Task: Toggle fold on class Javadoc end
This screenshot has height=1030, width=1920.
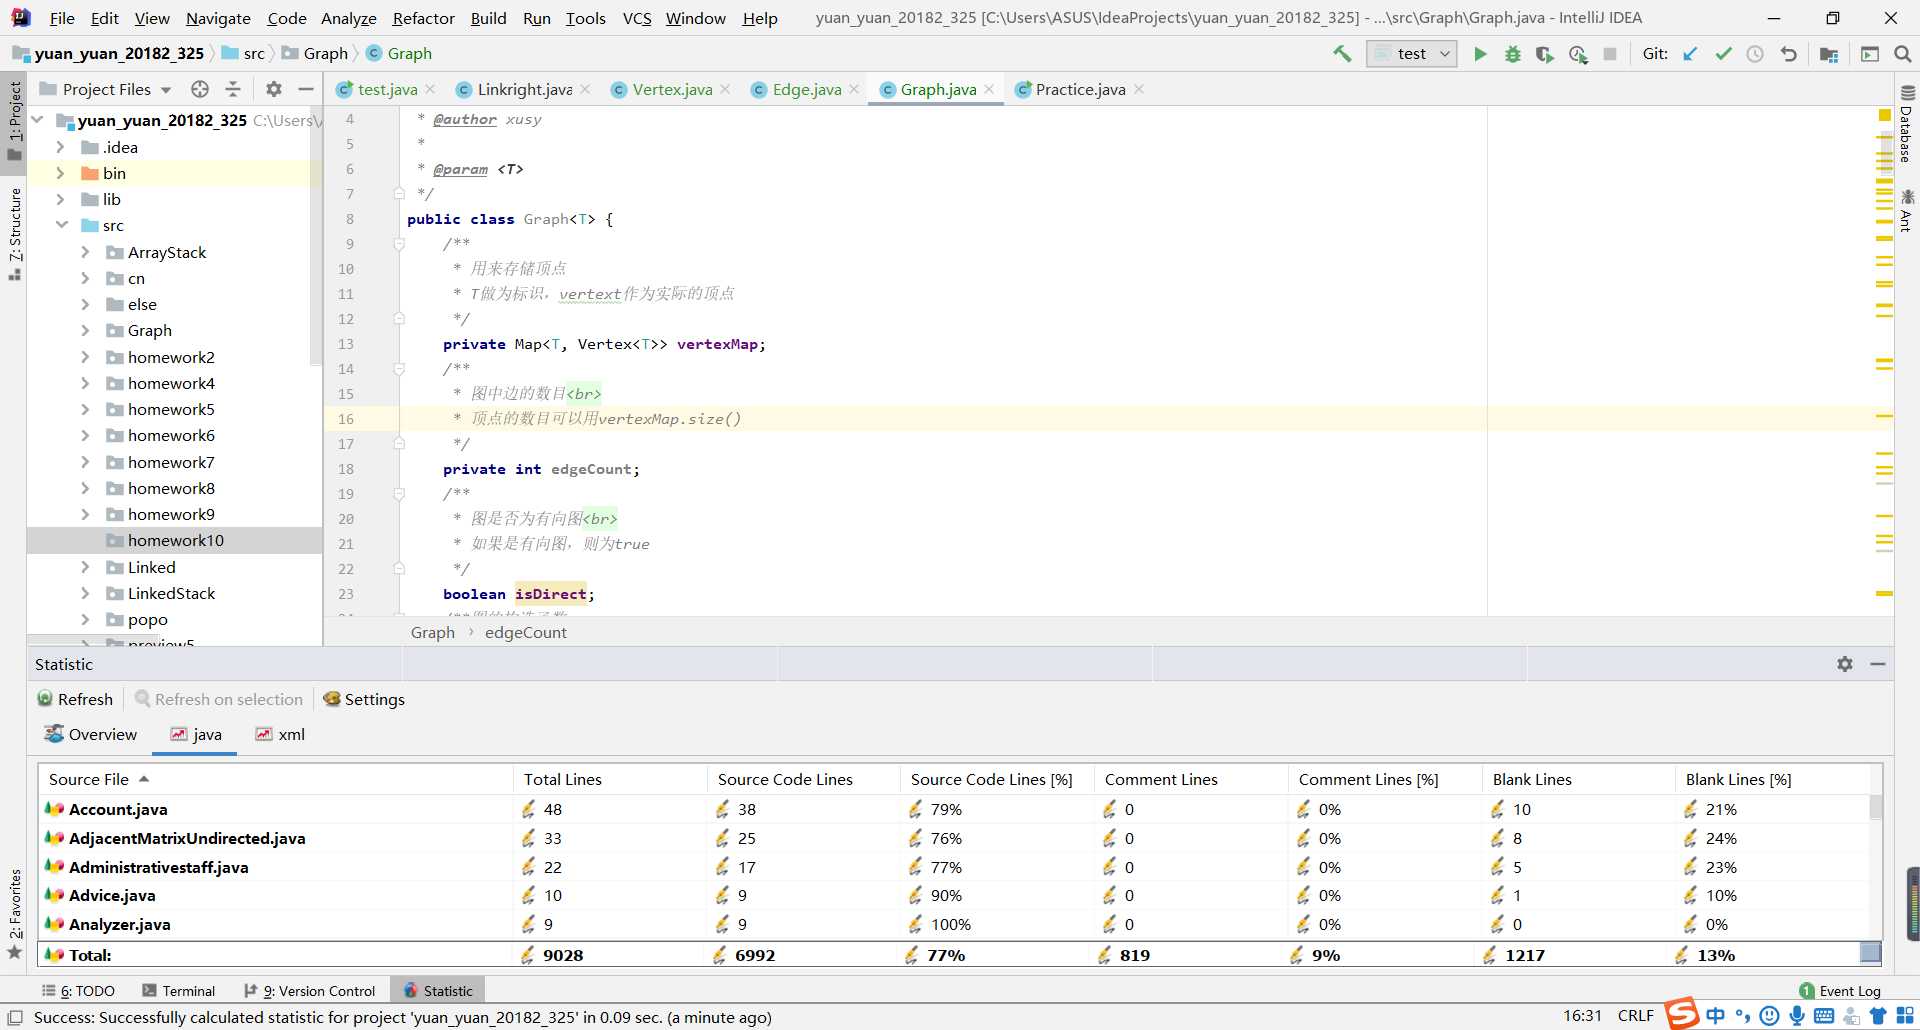Action: (x=399, y=194)
